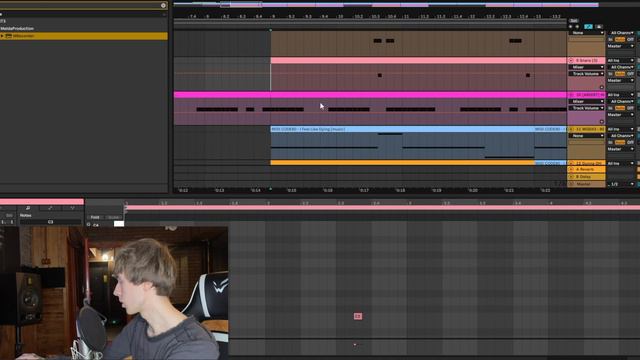The image size is (640, 360).
Task: Open the Mixer chooser on the magenta track
Action: point(587,101)
